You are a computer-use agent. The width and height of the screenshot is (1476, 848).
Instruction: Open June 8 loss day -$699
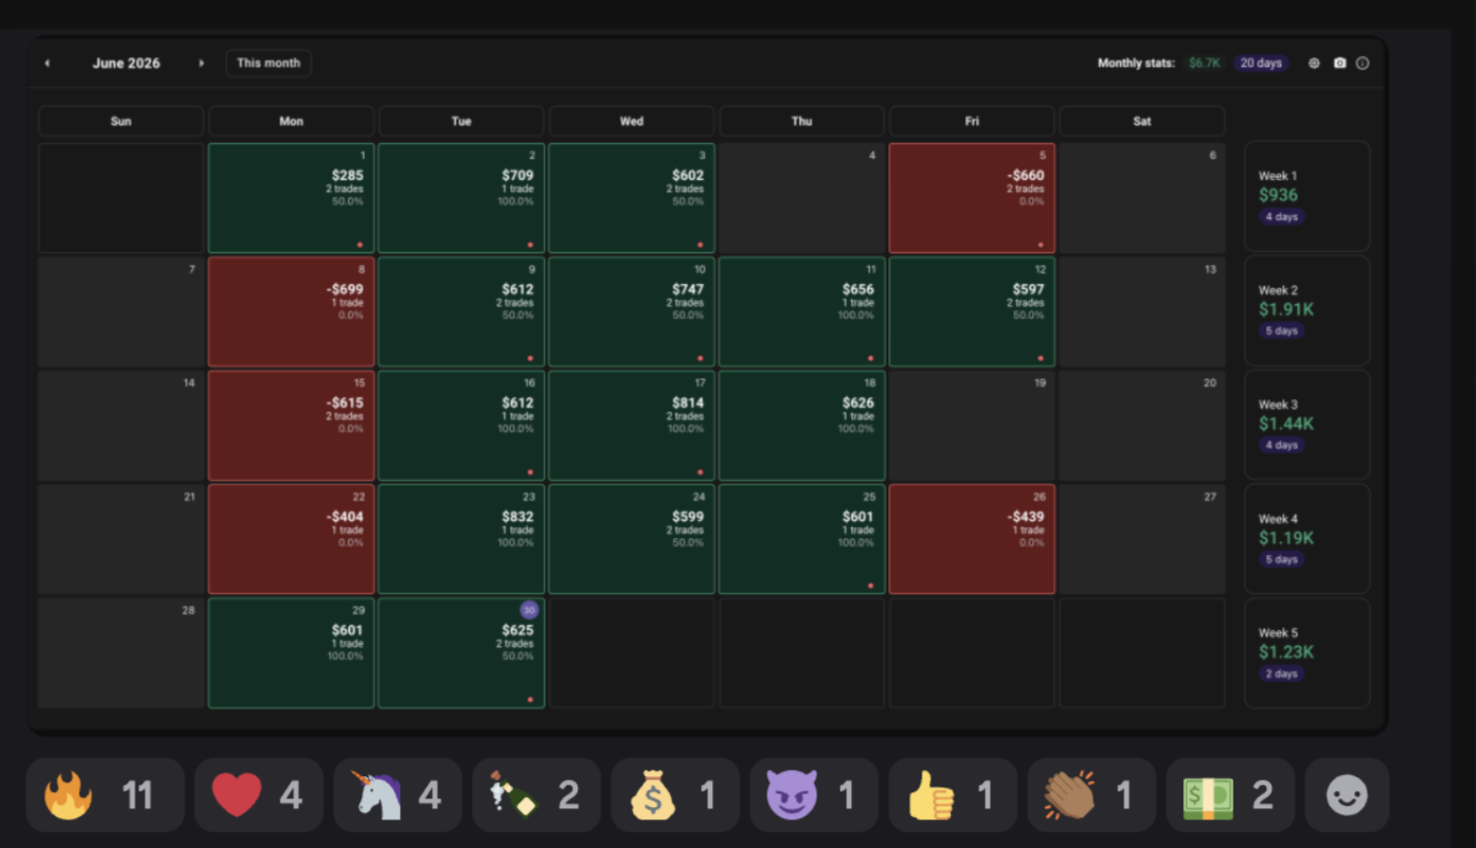291,312
